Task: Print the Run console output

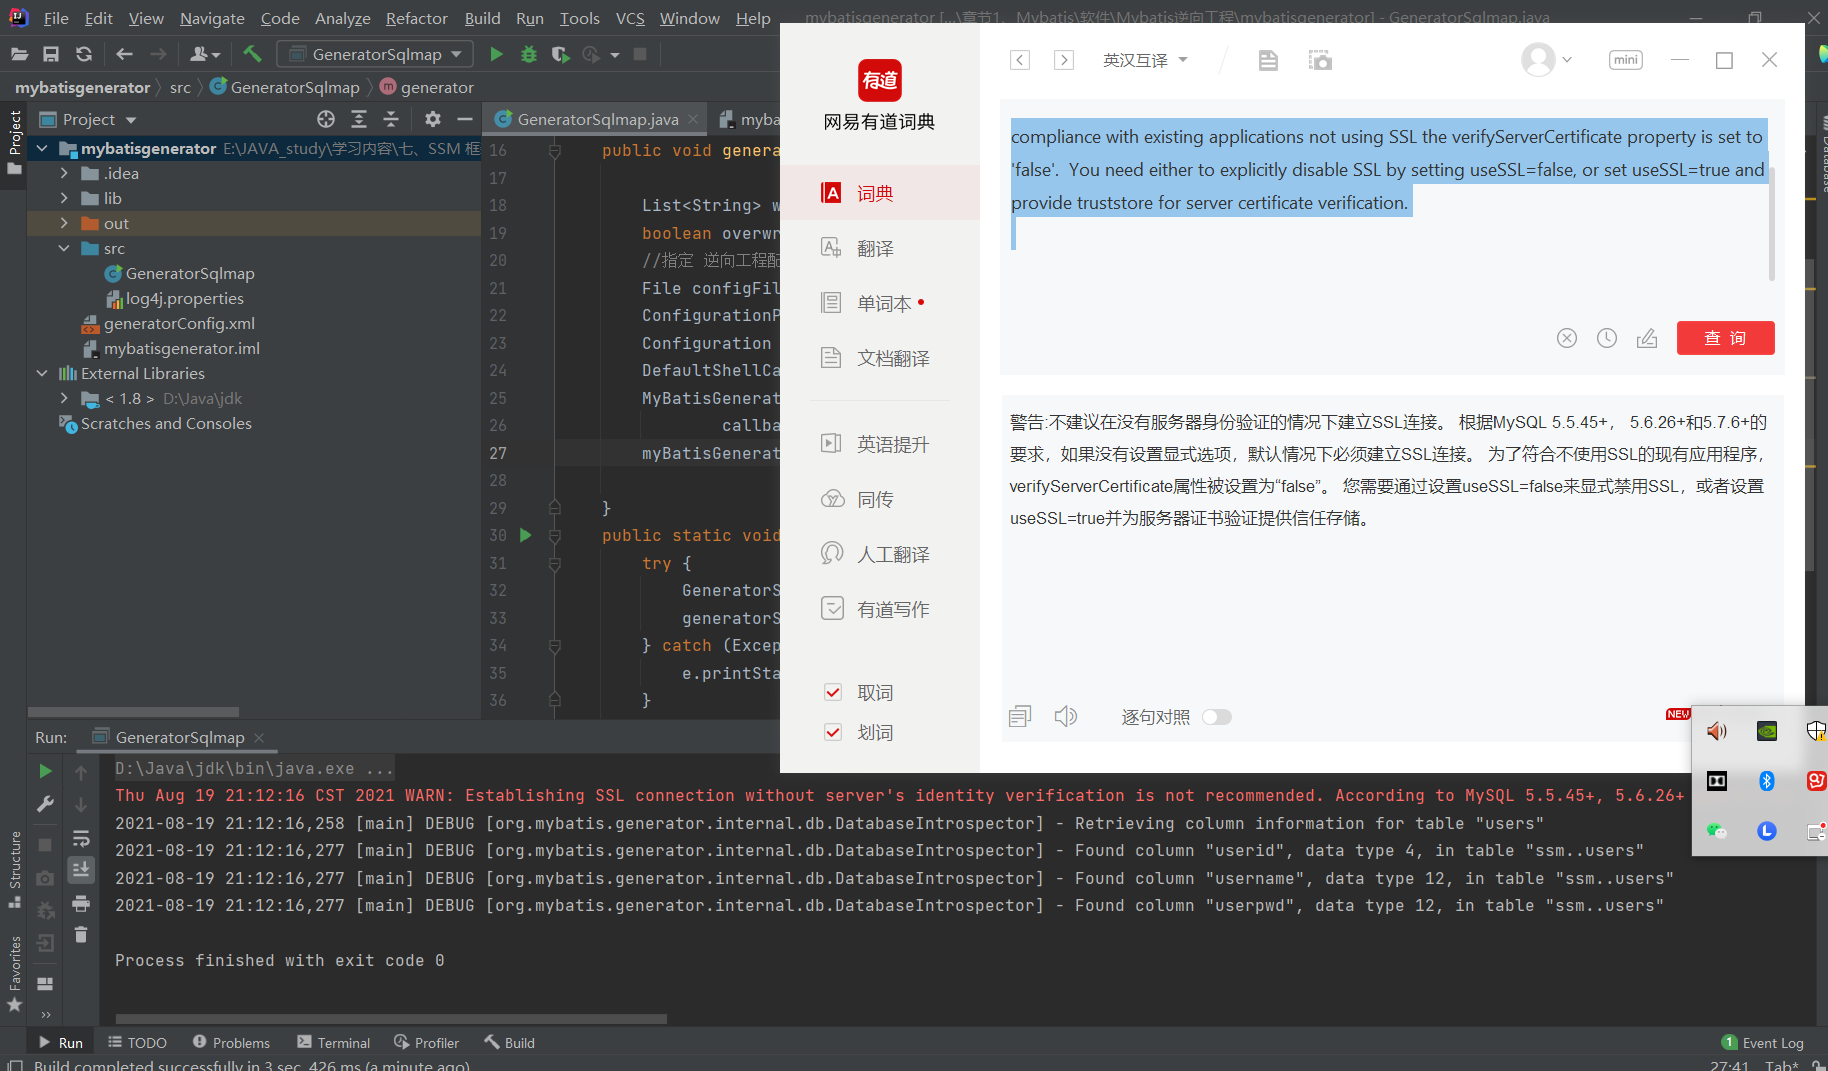Action: tap(81, 903)
